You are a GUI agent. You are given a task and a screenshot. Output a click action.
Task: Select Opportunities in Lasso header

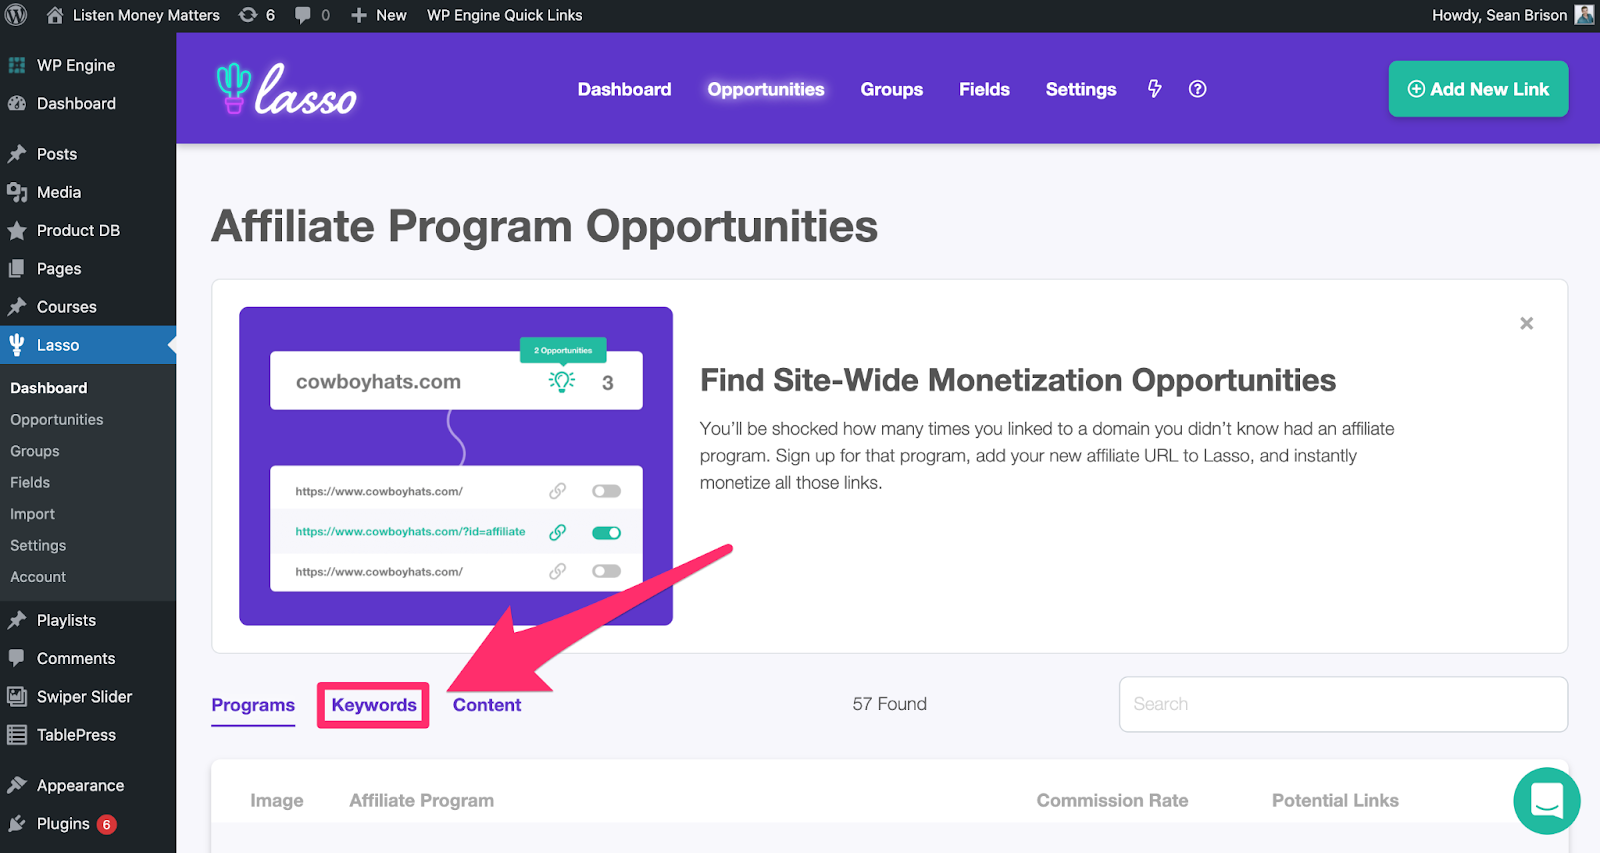point(766,89)
